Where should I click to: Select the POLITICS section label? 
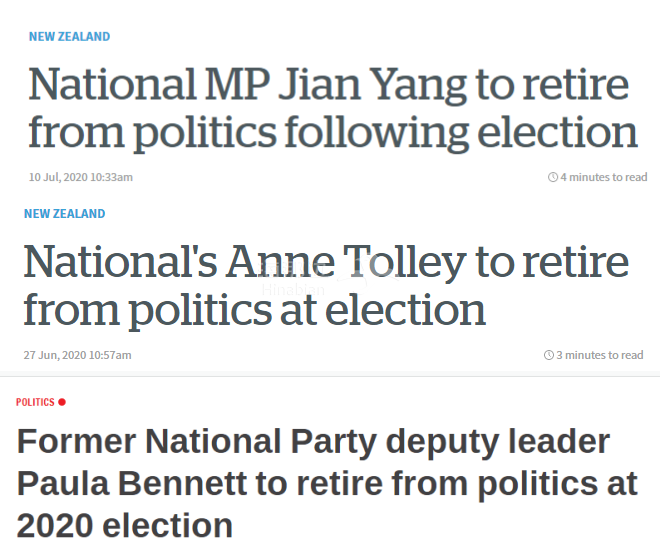tap(35, 402)
